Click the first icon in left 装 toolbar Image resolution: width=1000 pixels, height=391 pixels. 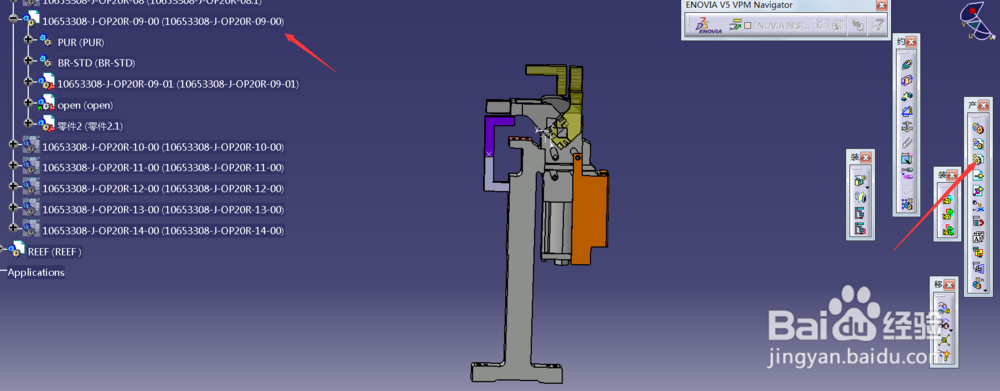coord(860,181)
